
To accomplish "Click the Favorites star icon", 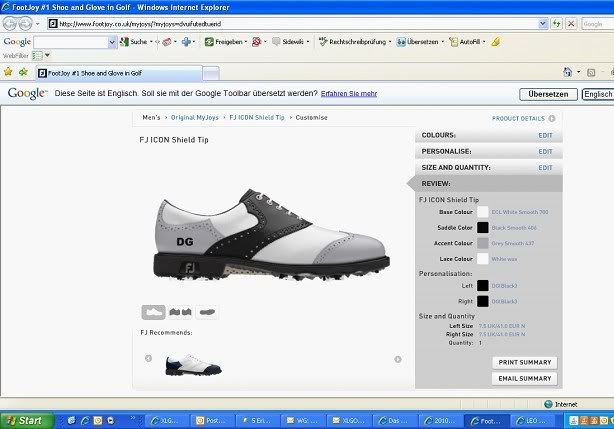I will [8, 72].
